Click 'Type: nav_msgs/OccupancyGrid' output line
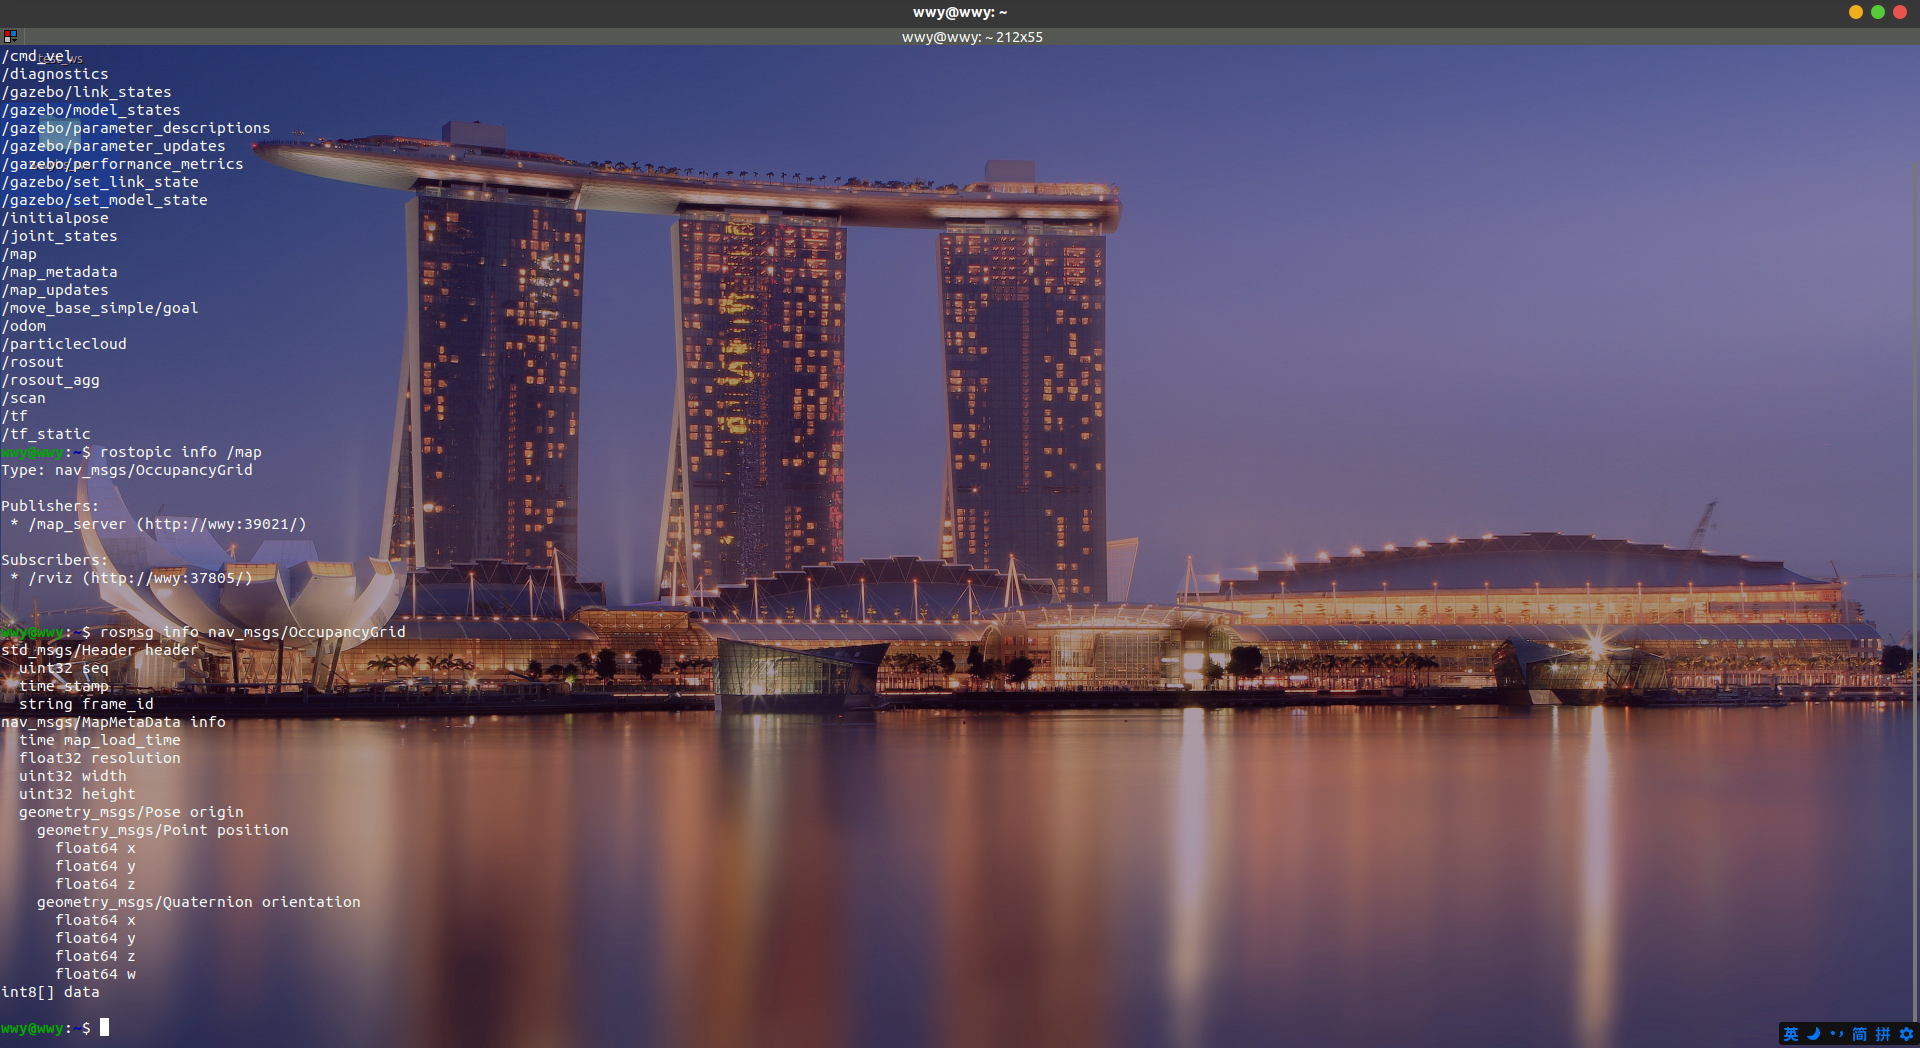1920x1048 pixels. coord(127,470)
